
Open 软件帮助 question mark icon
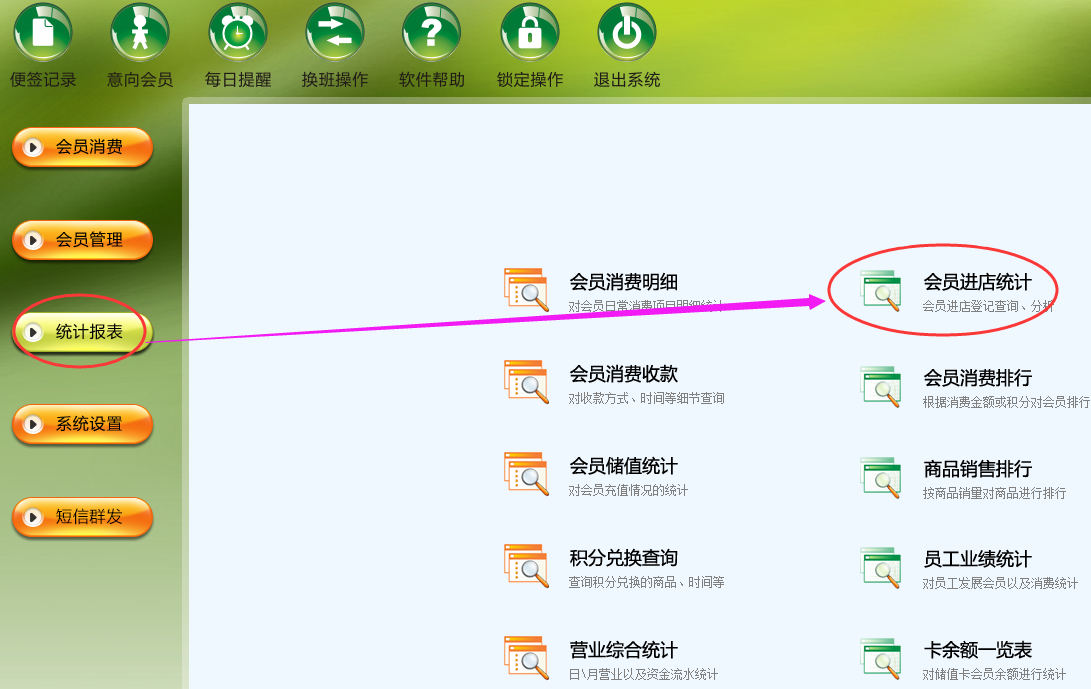tap(431, 32)
